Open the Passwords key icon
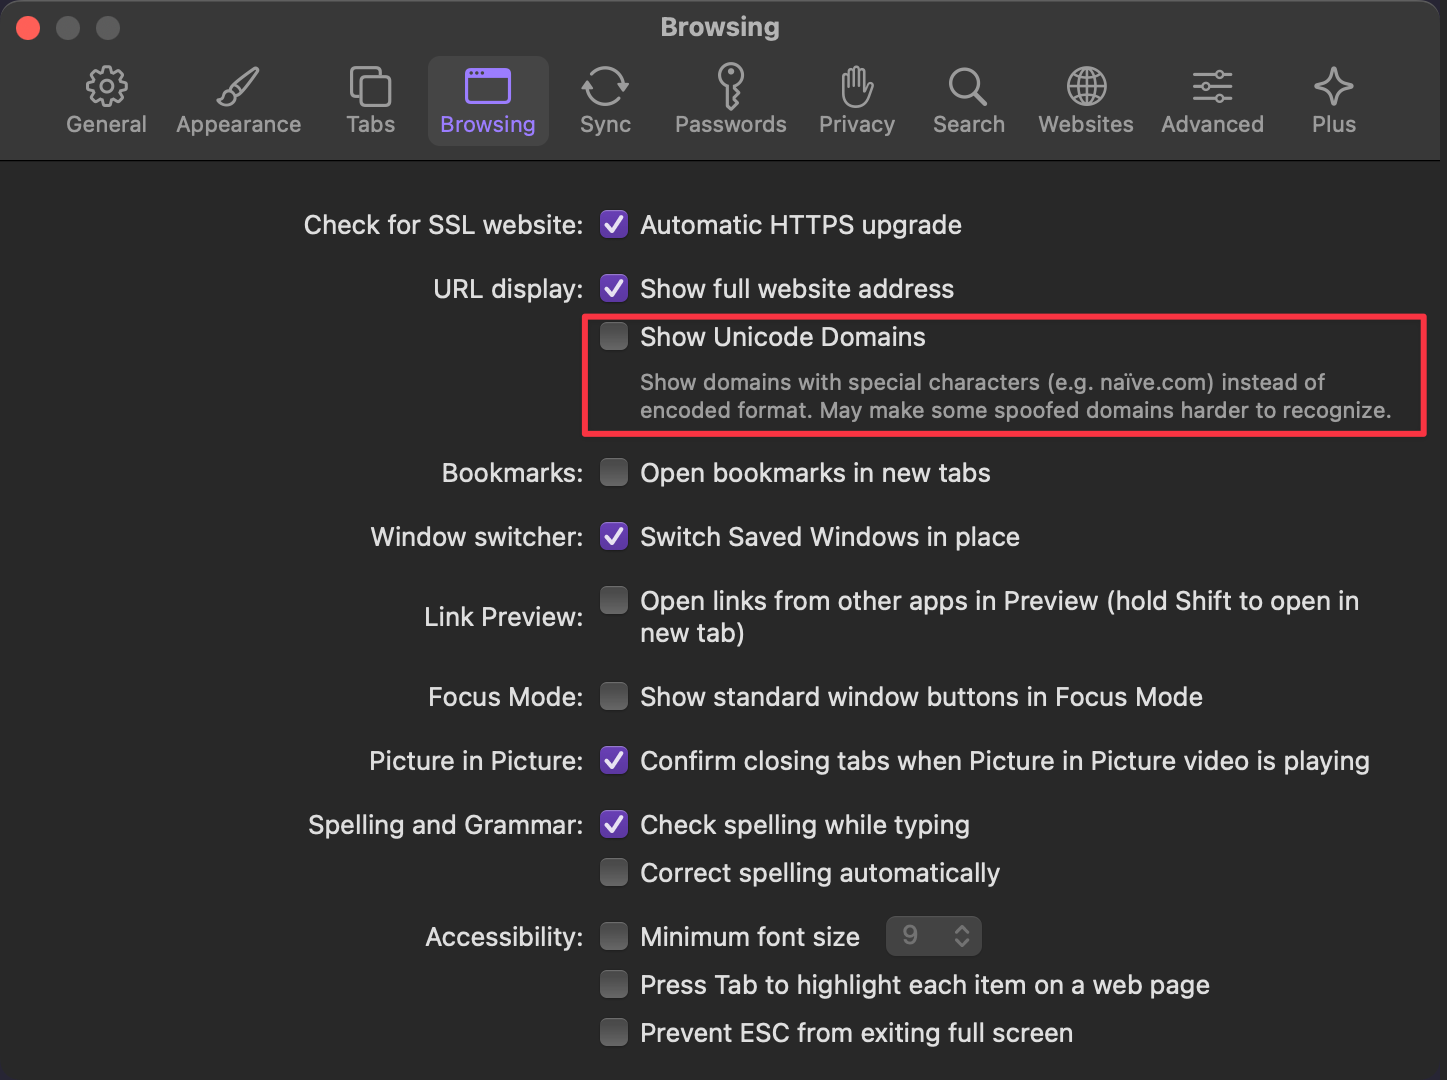 pyautogui.click(x=730, y=88)
